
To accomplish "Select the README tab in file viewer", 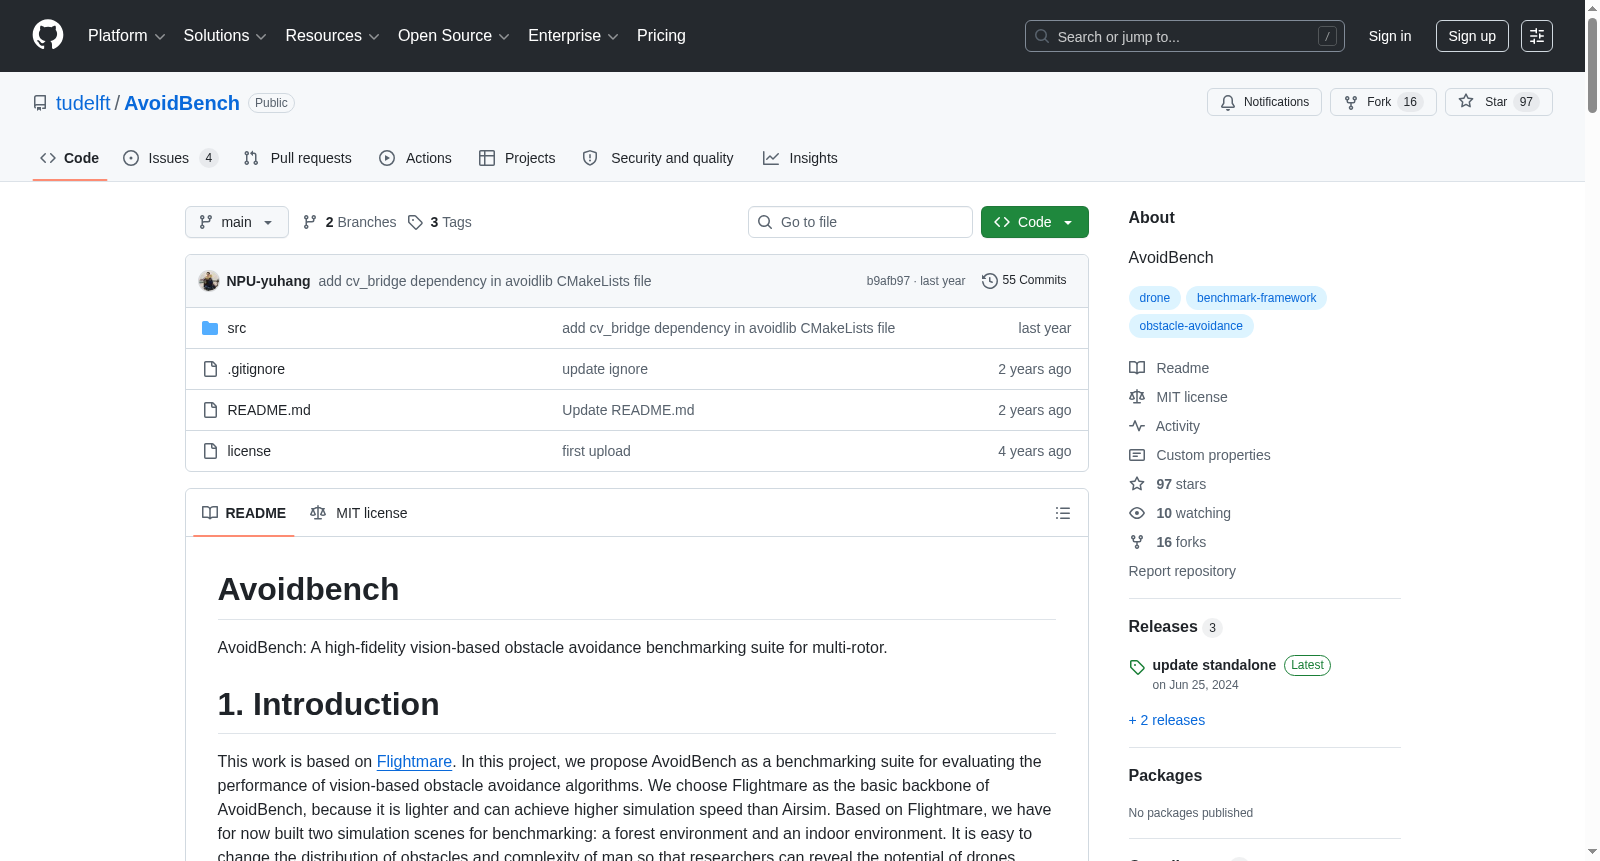I will click(x=244, y=513).
